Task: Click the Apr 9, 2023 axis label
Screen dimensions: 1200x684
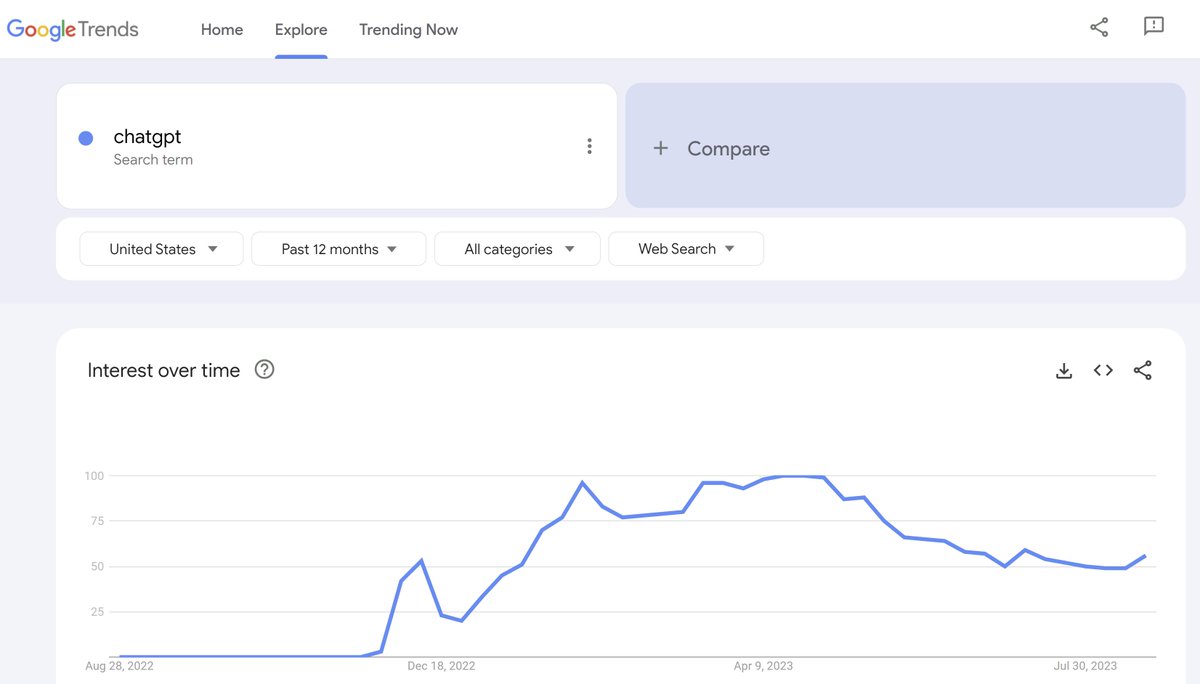Action: tap(765, 665)
